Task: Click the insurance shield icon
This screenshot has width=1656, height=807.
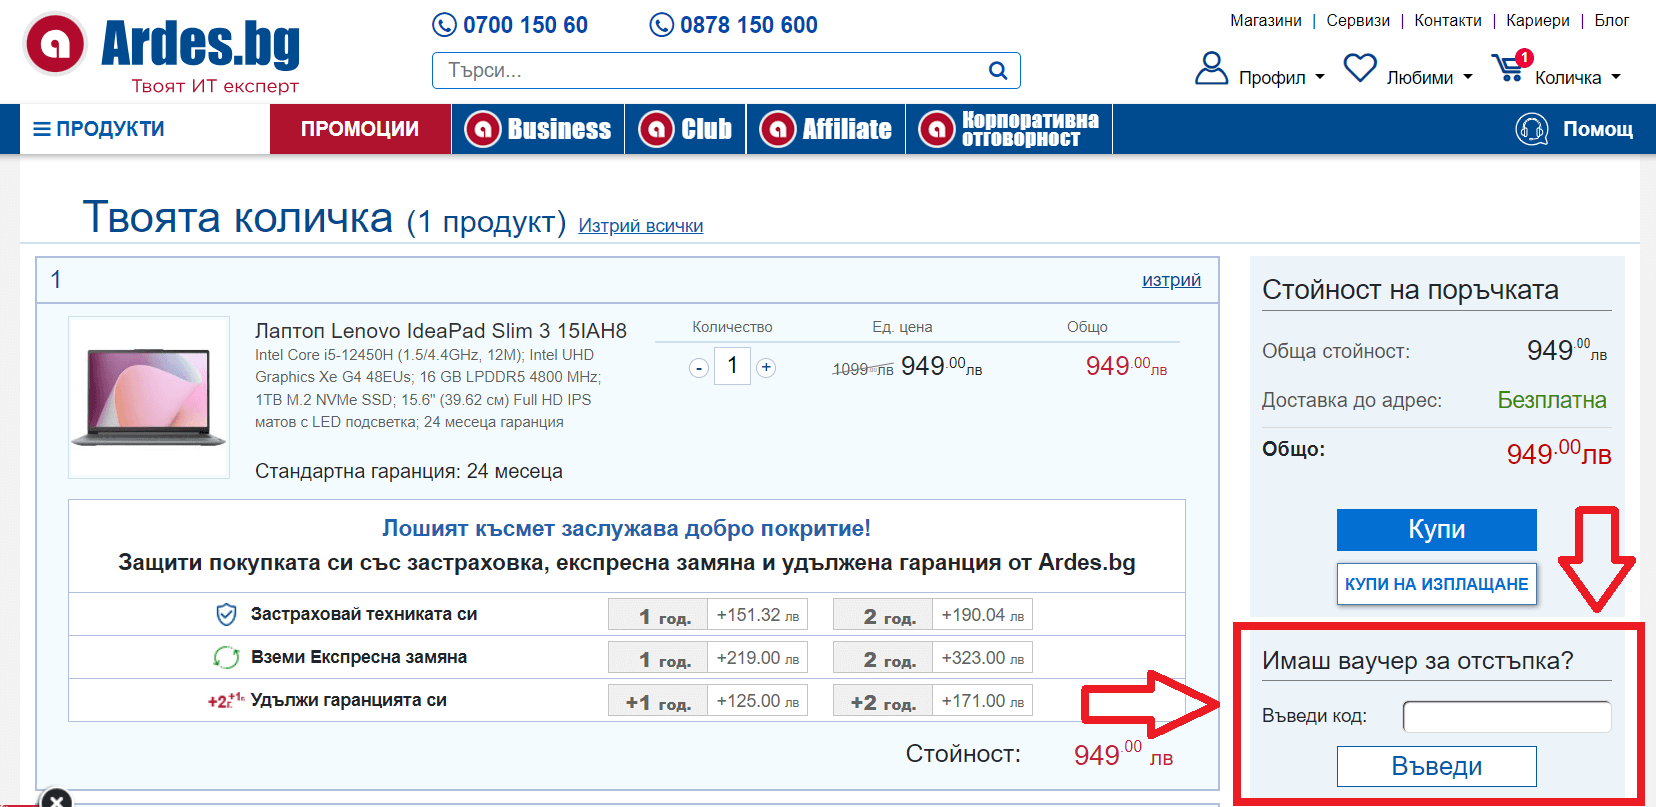Action: 227,614
